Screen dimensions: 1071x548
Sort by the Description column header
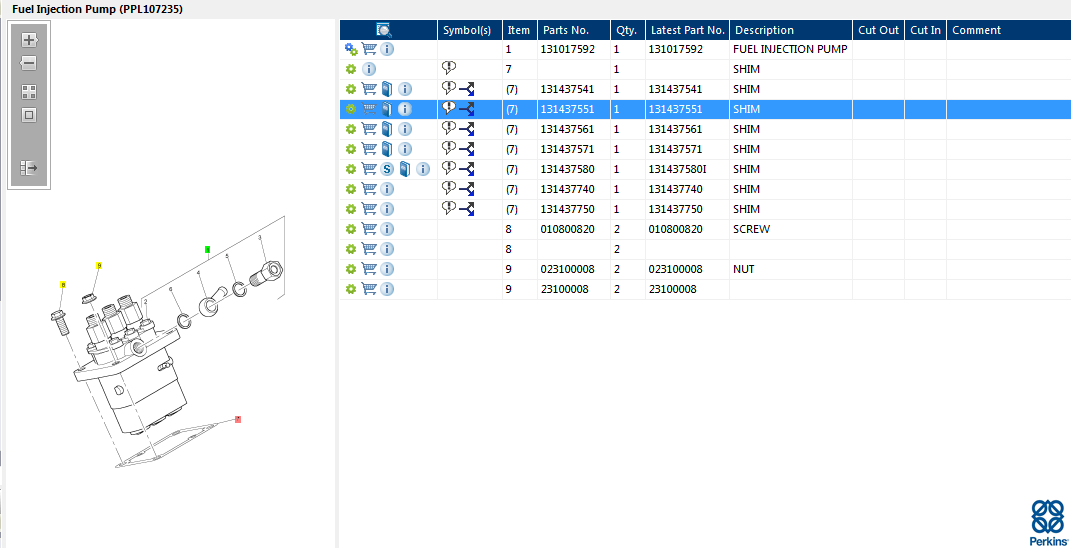pyautogui.click(x=791, y=30)
